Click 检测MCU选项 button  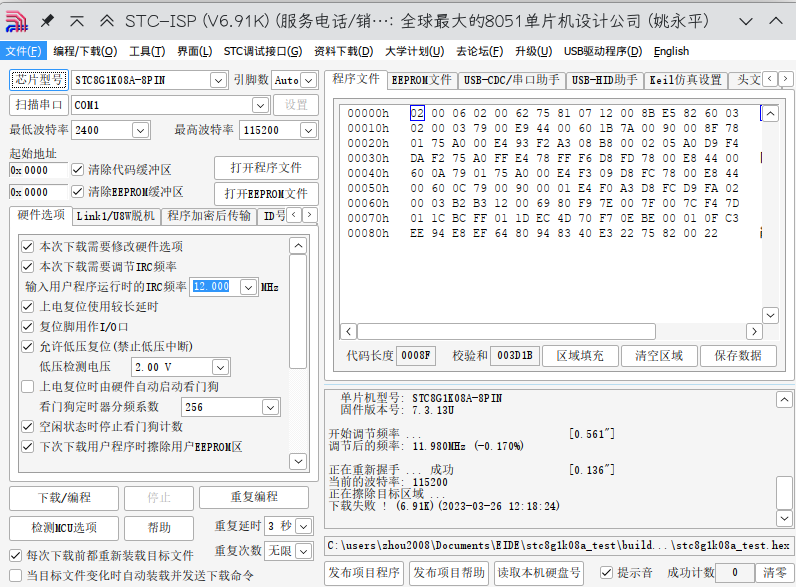tap(64, 528)
